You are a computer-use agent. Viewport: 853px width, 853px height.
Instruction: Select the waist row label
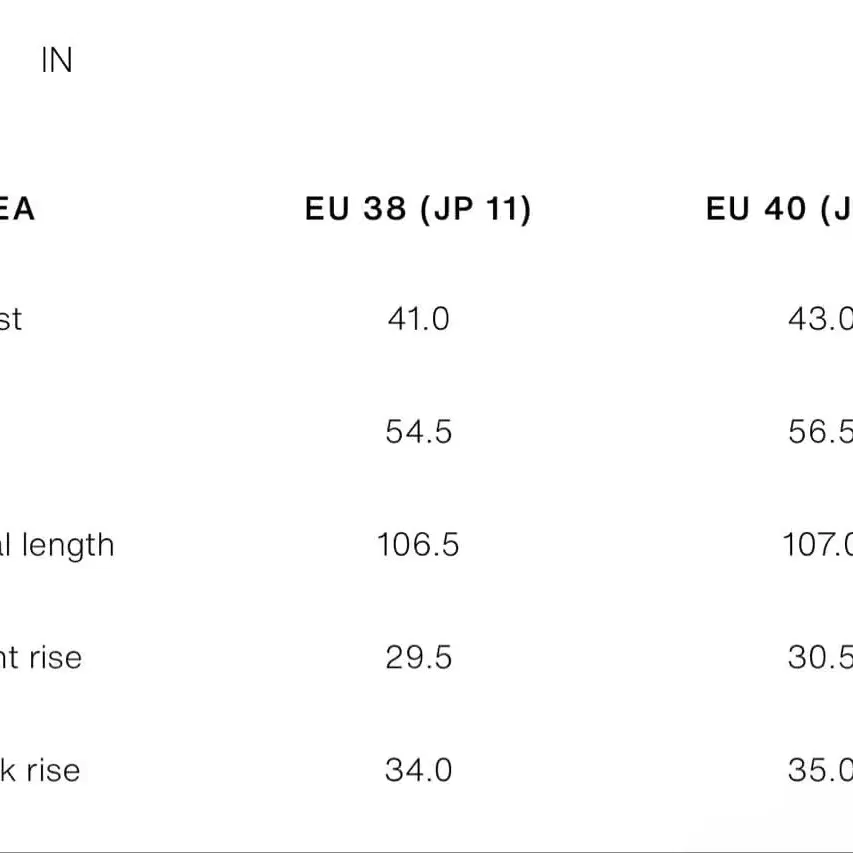pos(11,319)
